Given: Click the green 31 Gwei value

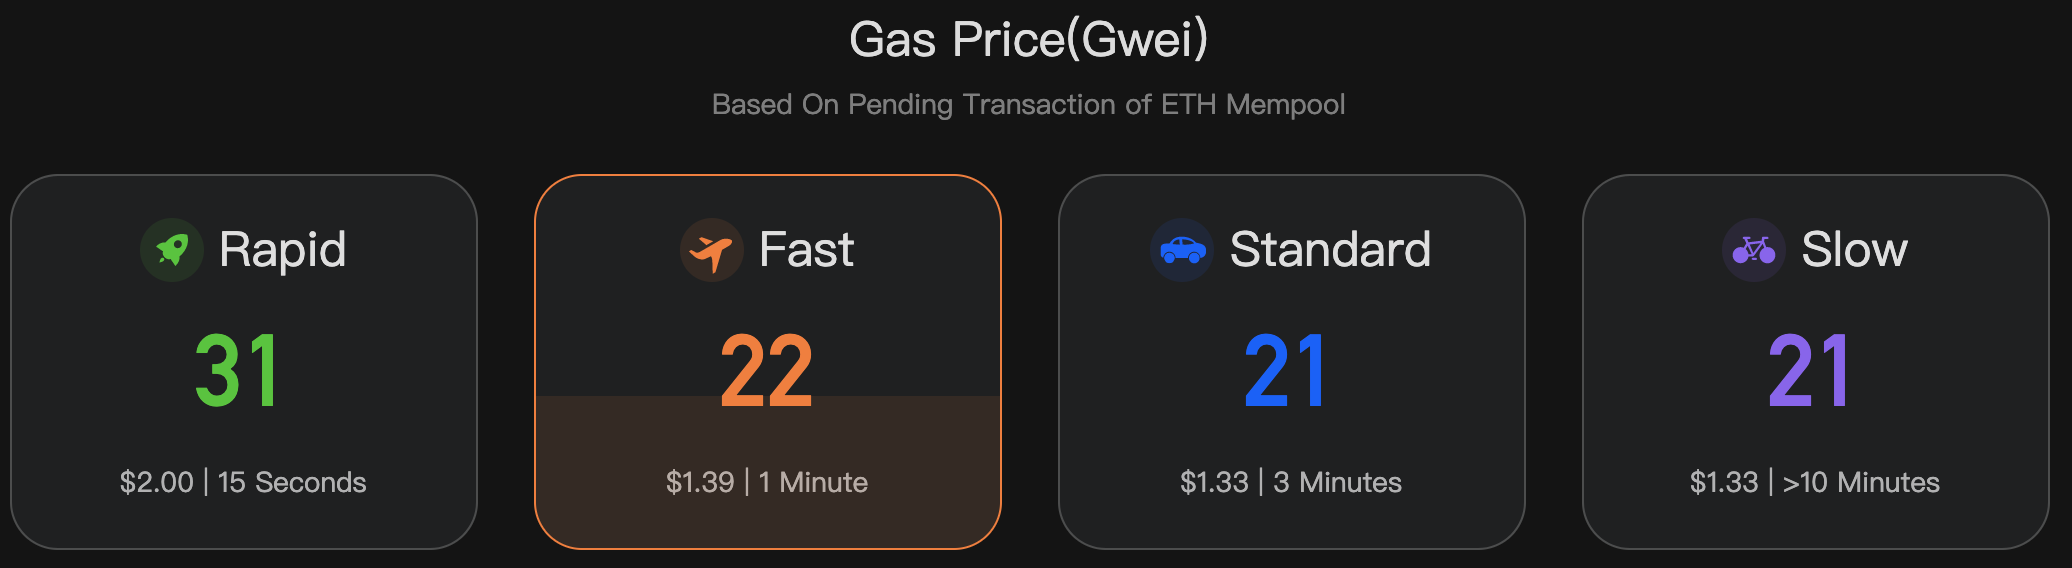Looking at the screenshot, I should [x=237, y=371].
